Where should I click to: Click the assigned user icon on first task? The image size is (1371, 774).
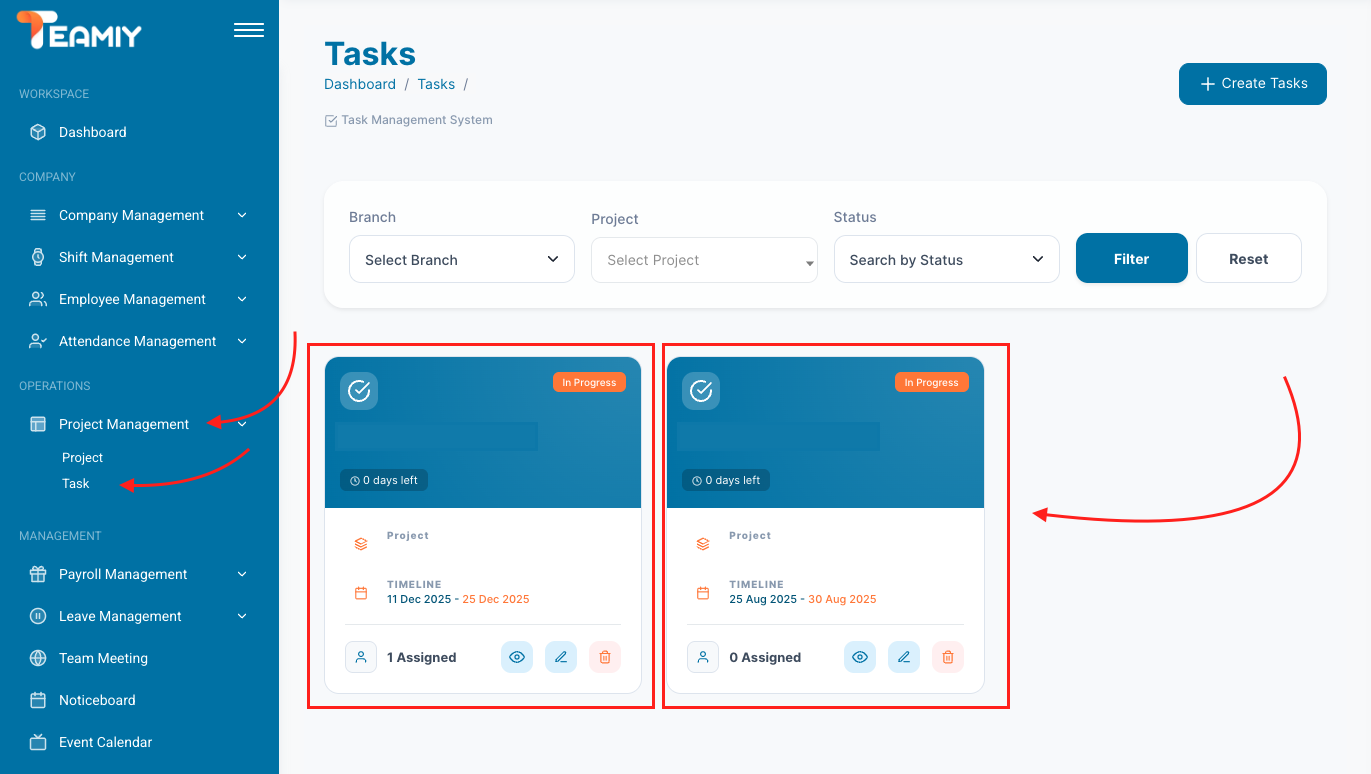pos(361,657)
